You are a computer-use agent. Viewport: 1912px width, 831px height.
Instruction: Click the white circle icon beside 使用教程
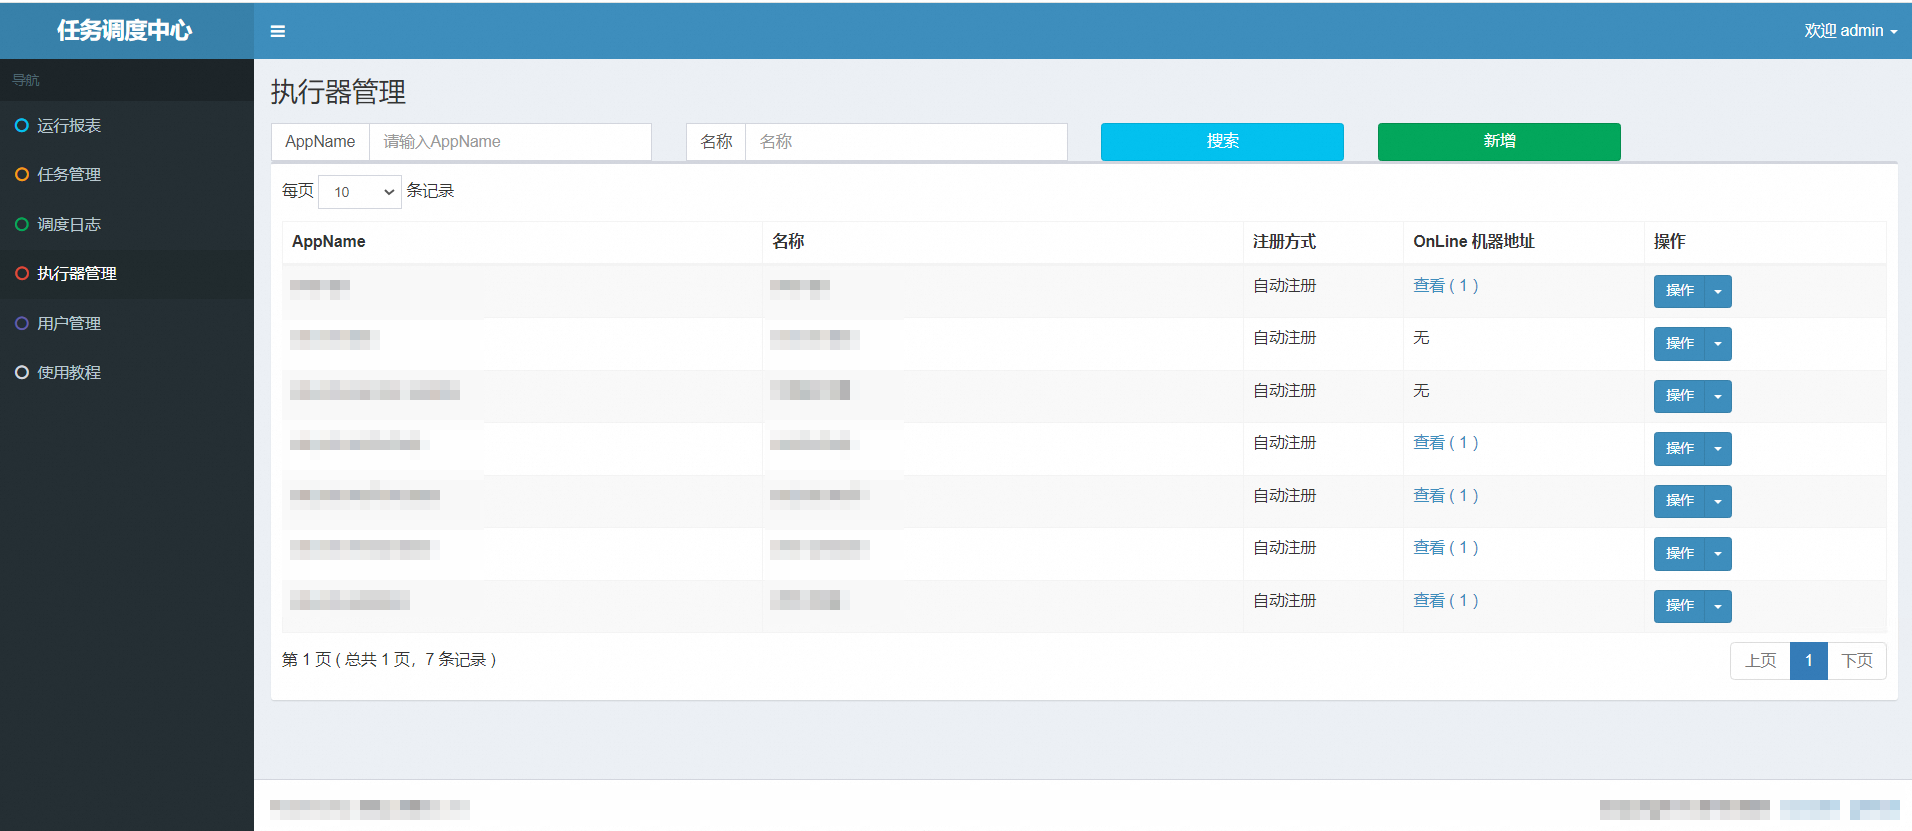[x=21, y=372]
